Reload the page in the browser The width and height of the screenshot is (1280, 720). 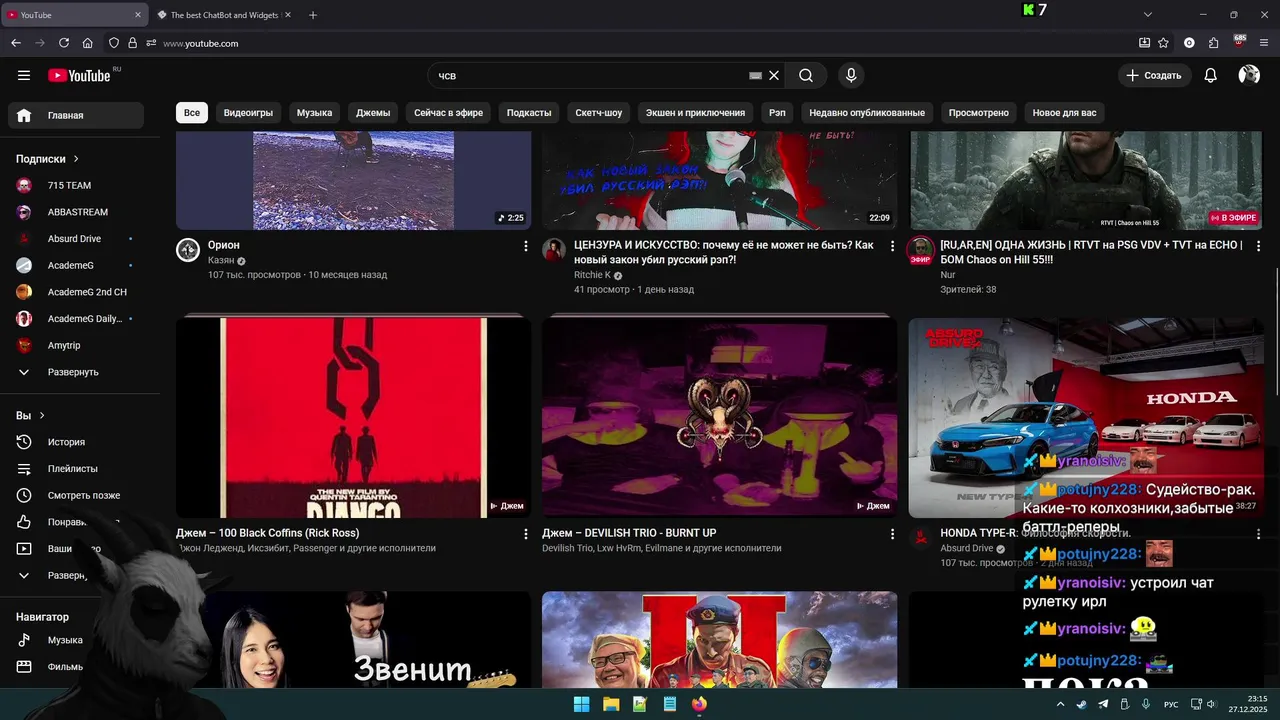tap(64, 43)
